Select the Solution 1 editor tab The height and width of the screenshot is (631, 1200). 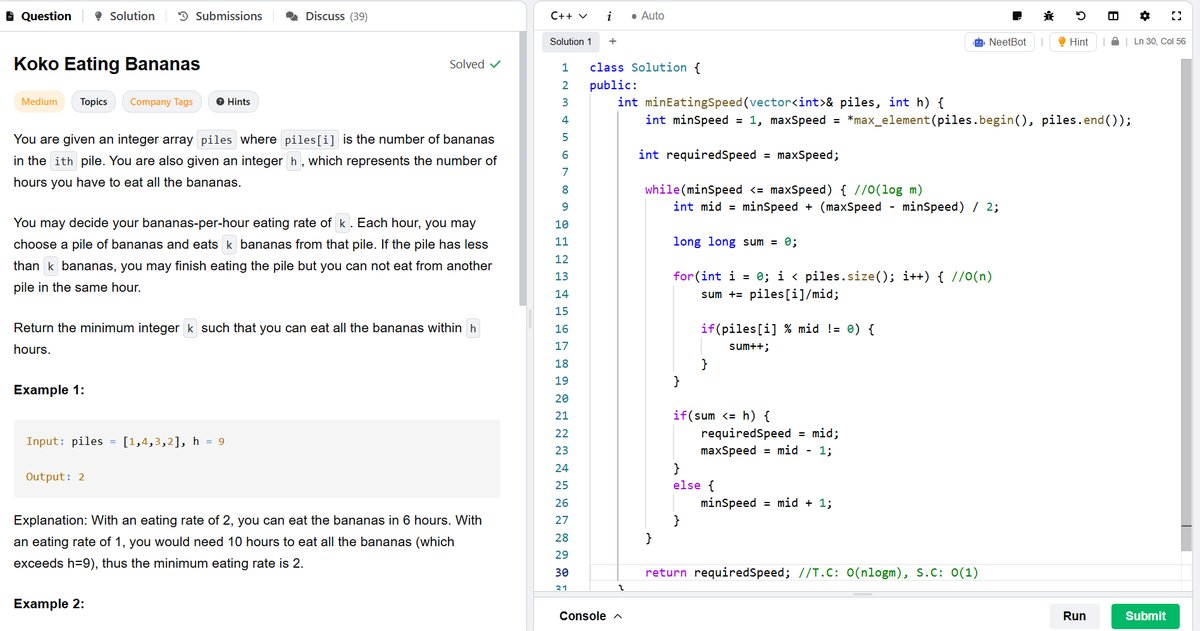570,41
